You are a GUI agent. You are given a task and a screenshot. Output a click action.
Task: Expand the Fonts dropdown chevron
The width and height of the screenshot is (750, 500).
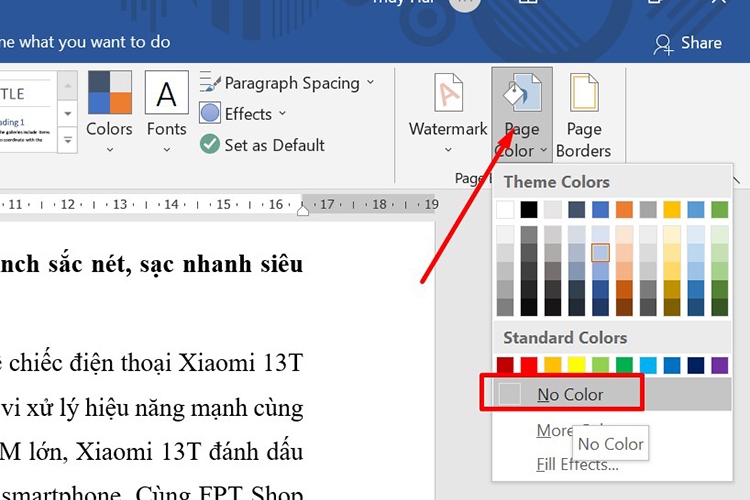[166, 150]
